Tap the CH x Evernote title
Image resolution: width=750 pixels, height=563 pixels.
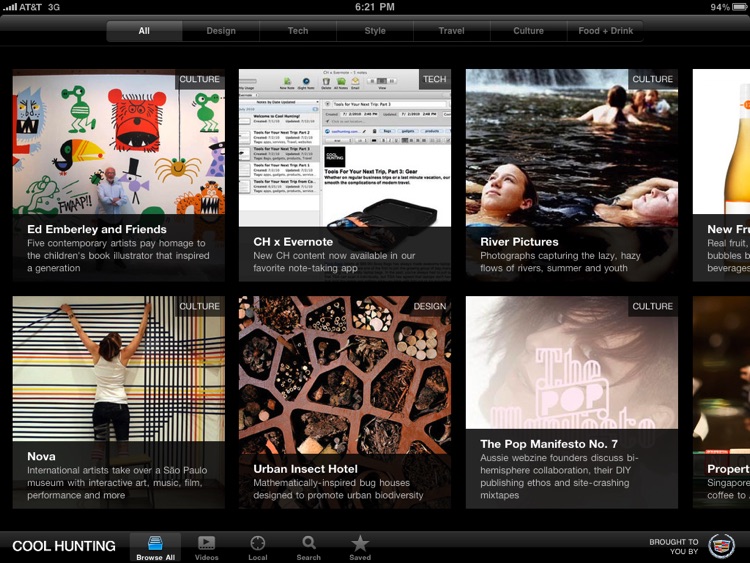click(293, 242)
